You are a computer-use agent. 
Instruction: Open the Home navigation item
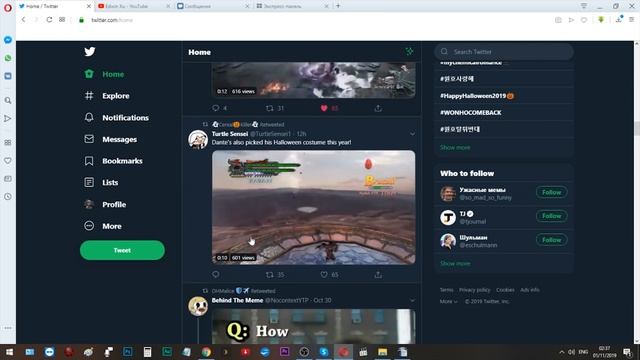click(x=104, y=74)
